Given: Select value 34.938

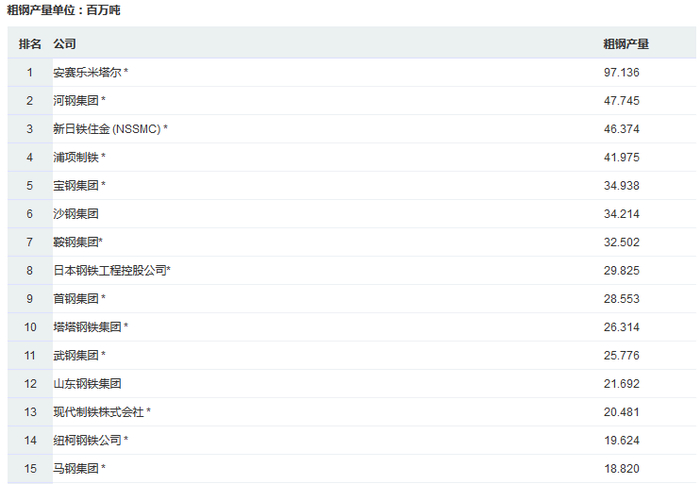Looking at the screenshot, I should pyautogui.click(x=621, y=185).
